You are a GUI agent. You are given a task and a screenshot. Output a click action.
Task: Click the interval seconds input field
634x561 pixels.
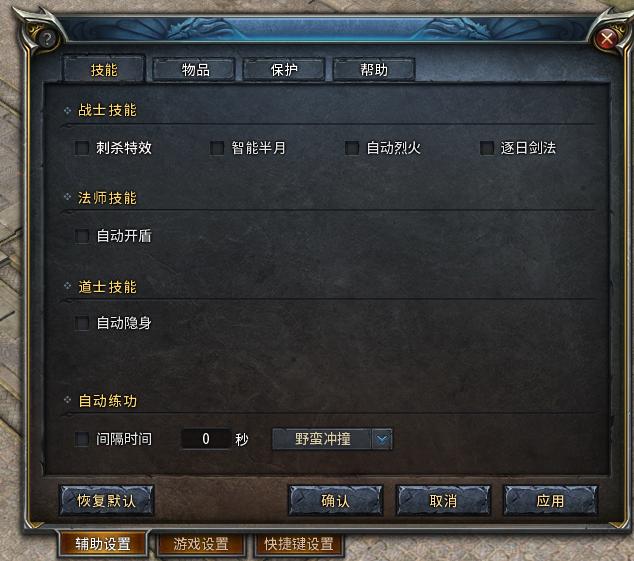click(206, 439)
